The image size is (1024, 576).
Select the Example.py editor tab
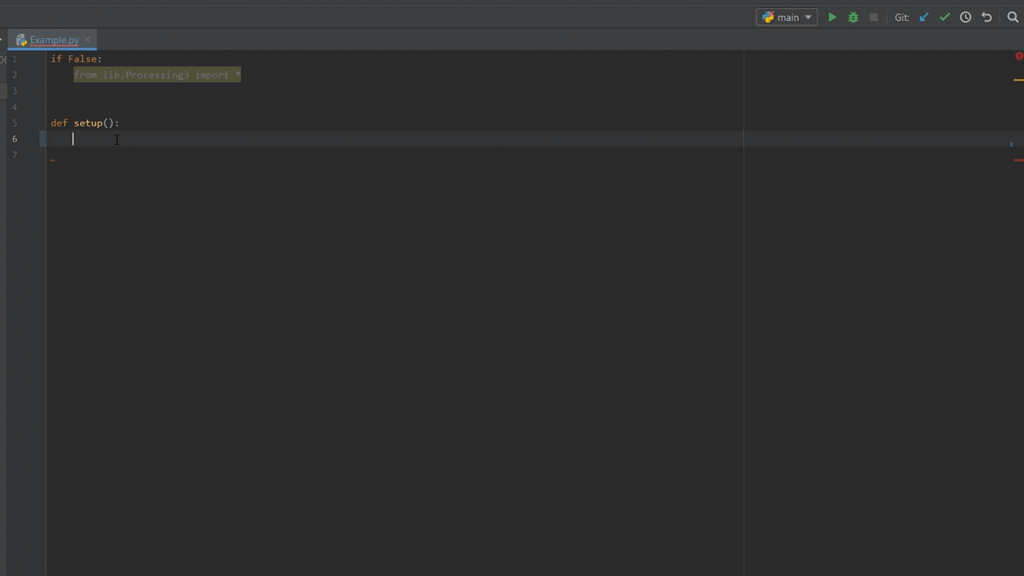pyautogui.click(x=52, y=40)
